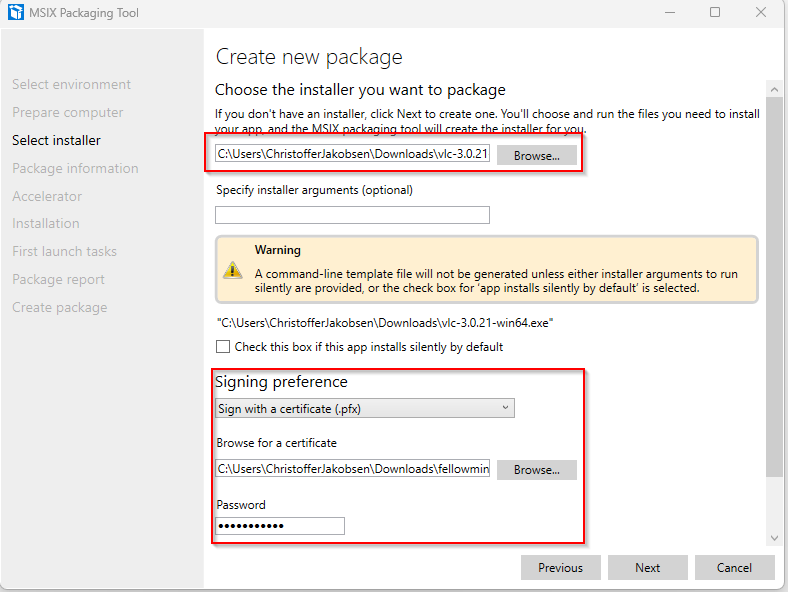Cancel the package creation
788x592 pixels.
point(734,567)
